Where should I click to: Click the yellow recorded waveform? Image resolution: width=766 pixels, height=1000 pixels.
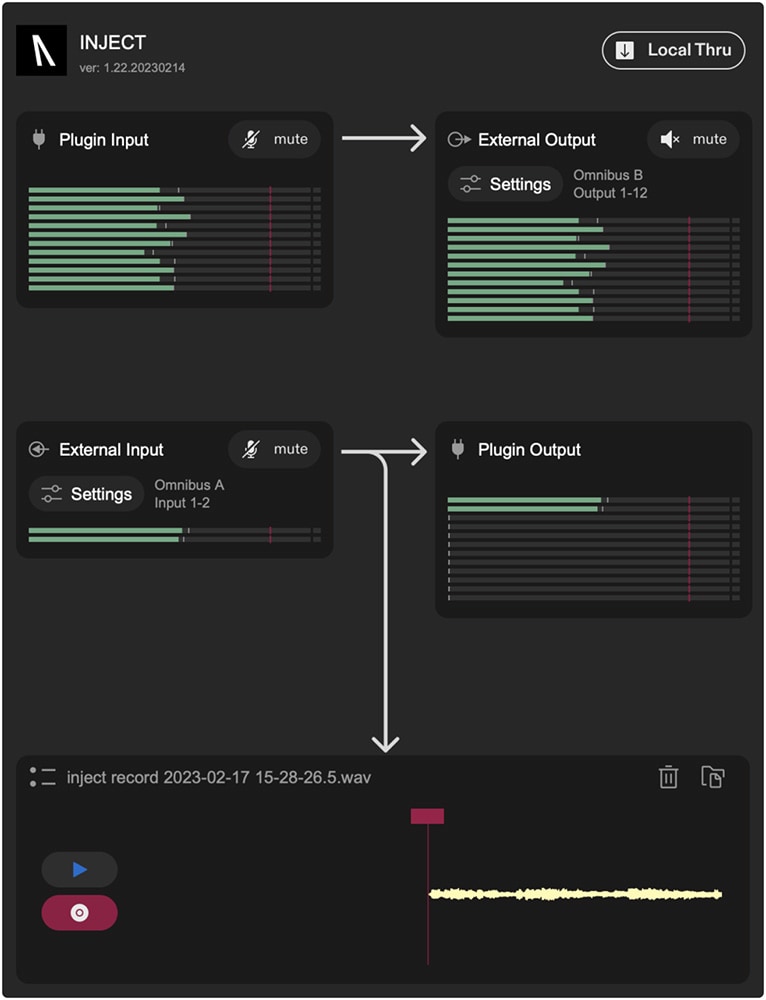click(575, 894)
